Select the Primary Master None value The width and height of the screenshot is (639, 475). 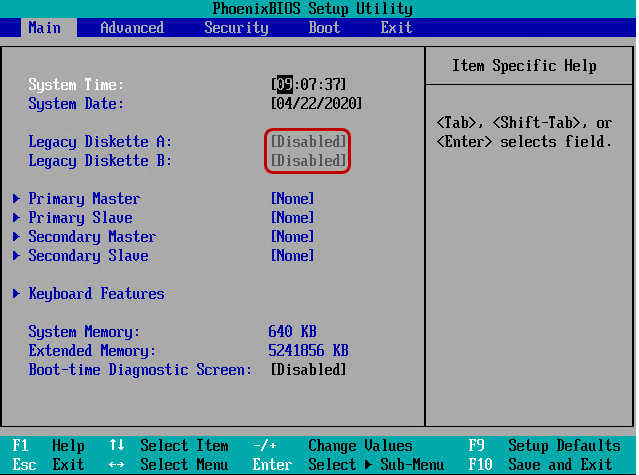(x=292, y=199)
